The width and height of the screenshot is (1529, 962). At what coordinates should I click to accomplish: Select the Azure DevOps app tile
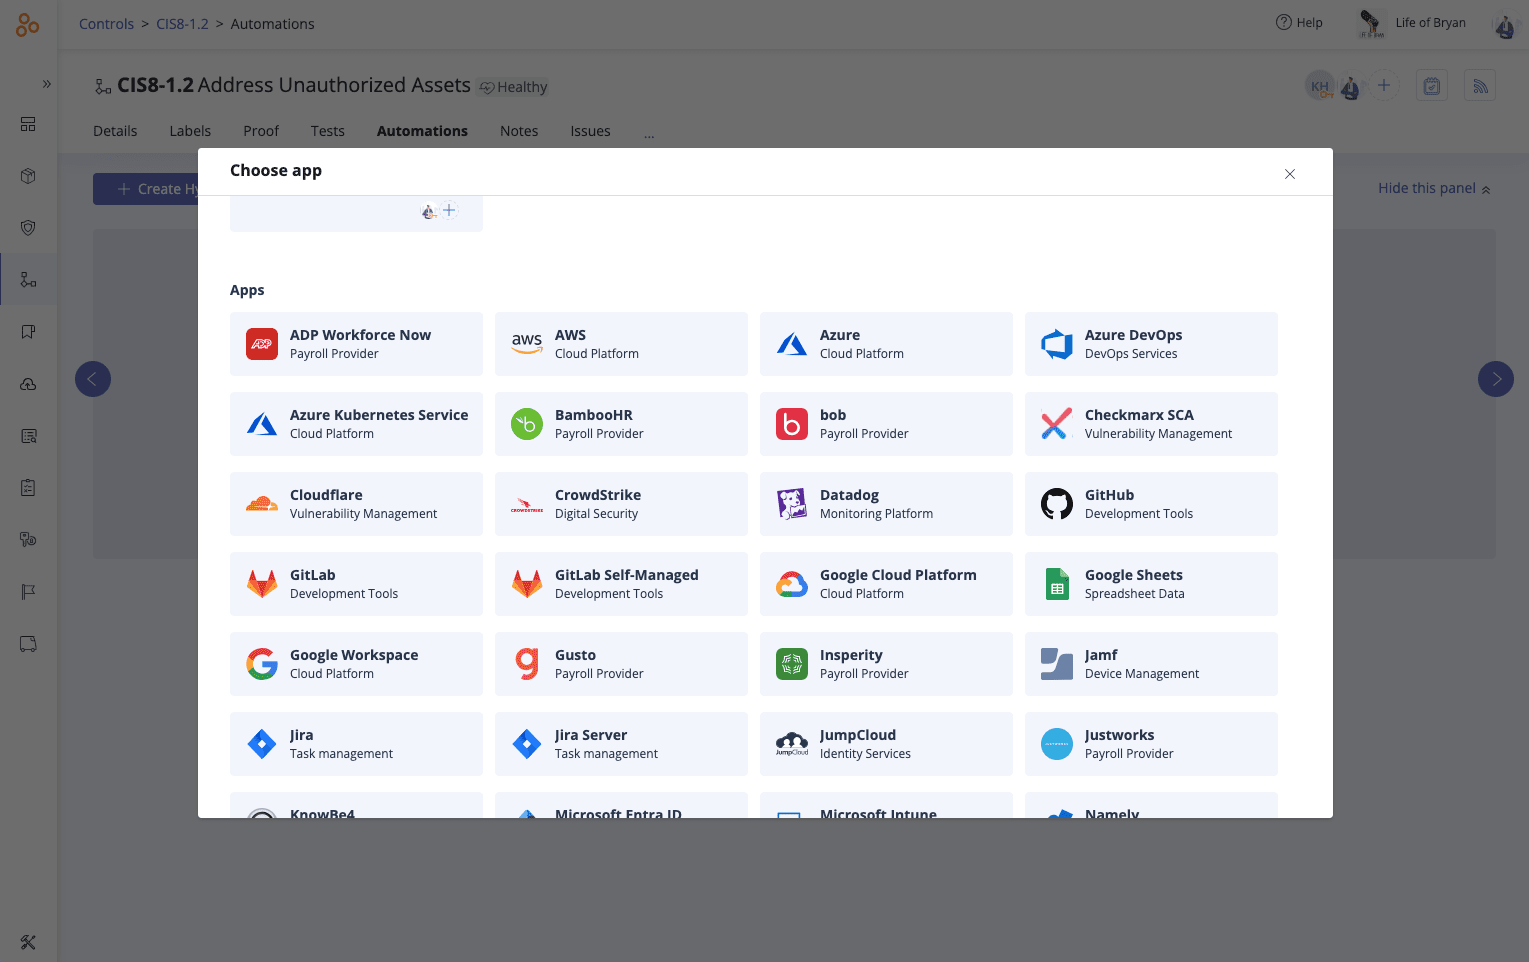point(1150,344)
